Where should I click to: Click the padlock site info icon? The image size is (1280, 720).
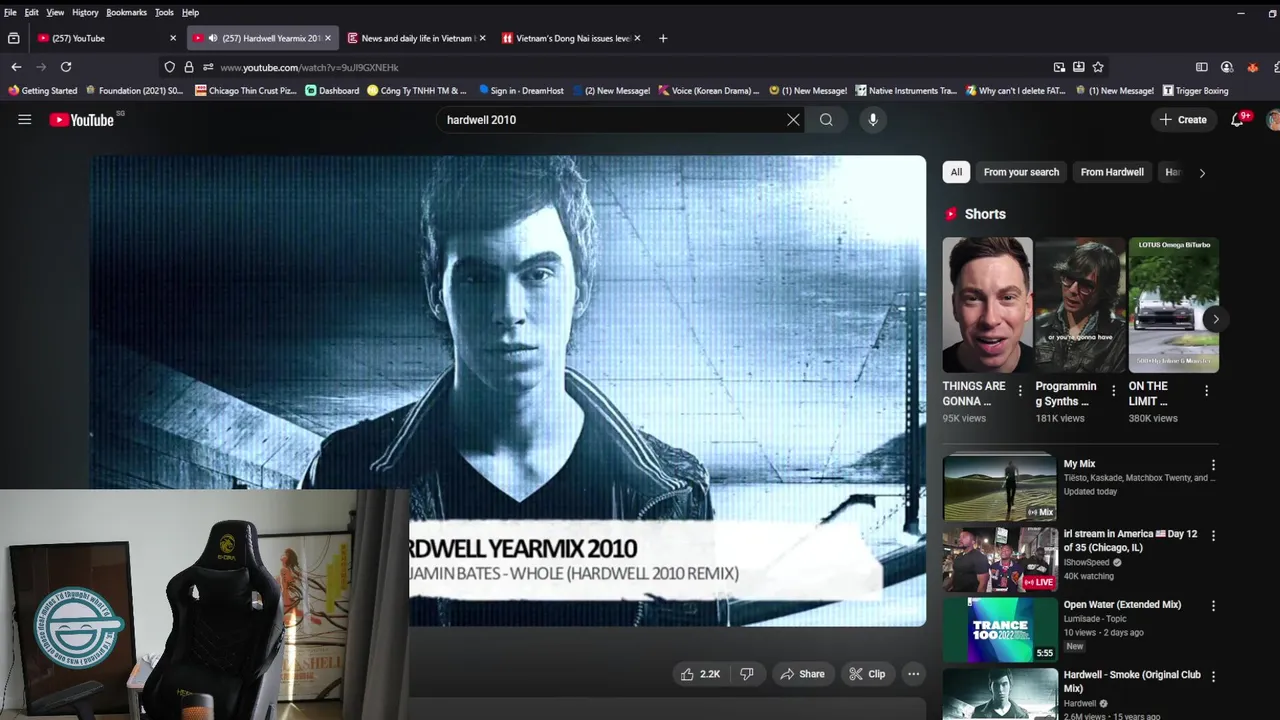189,67
